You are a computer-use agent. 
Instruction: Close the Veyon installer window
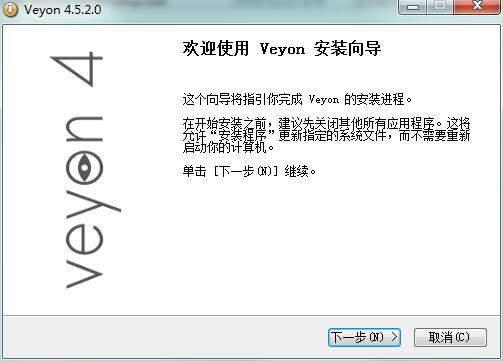pyautogui.click(x=477, y=7)
